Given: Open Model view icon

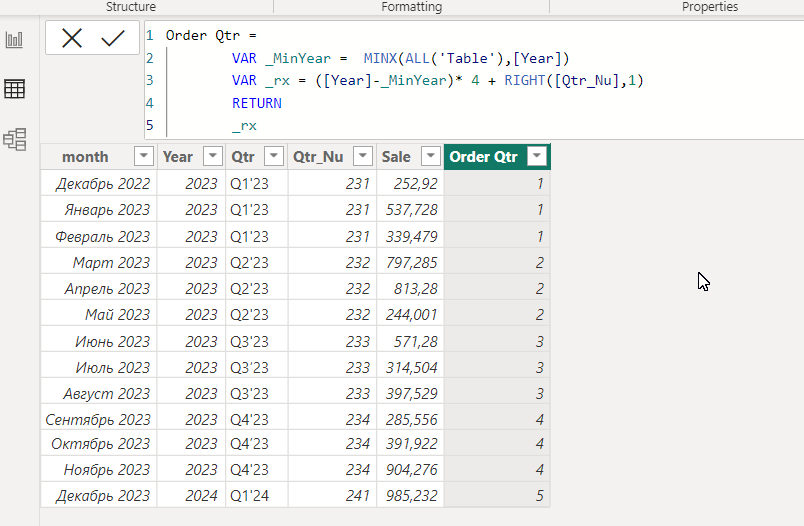Looking at the screenshot, I should (x=14, y=139).
